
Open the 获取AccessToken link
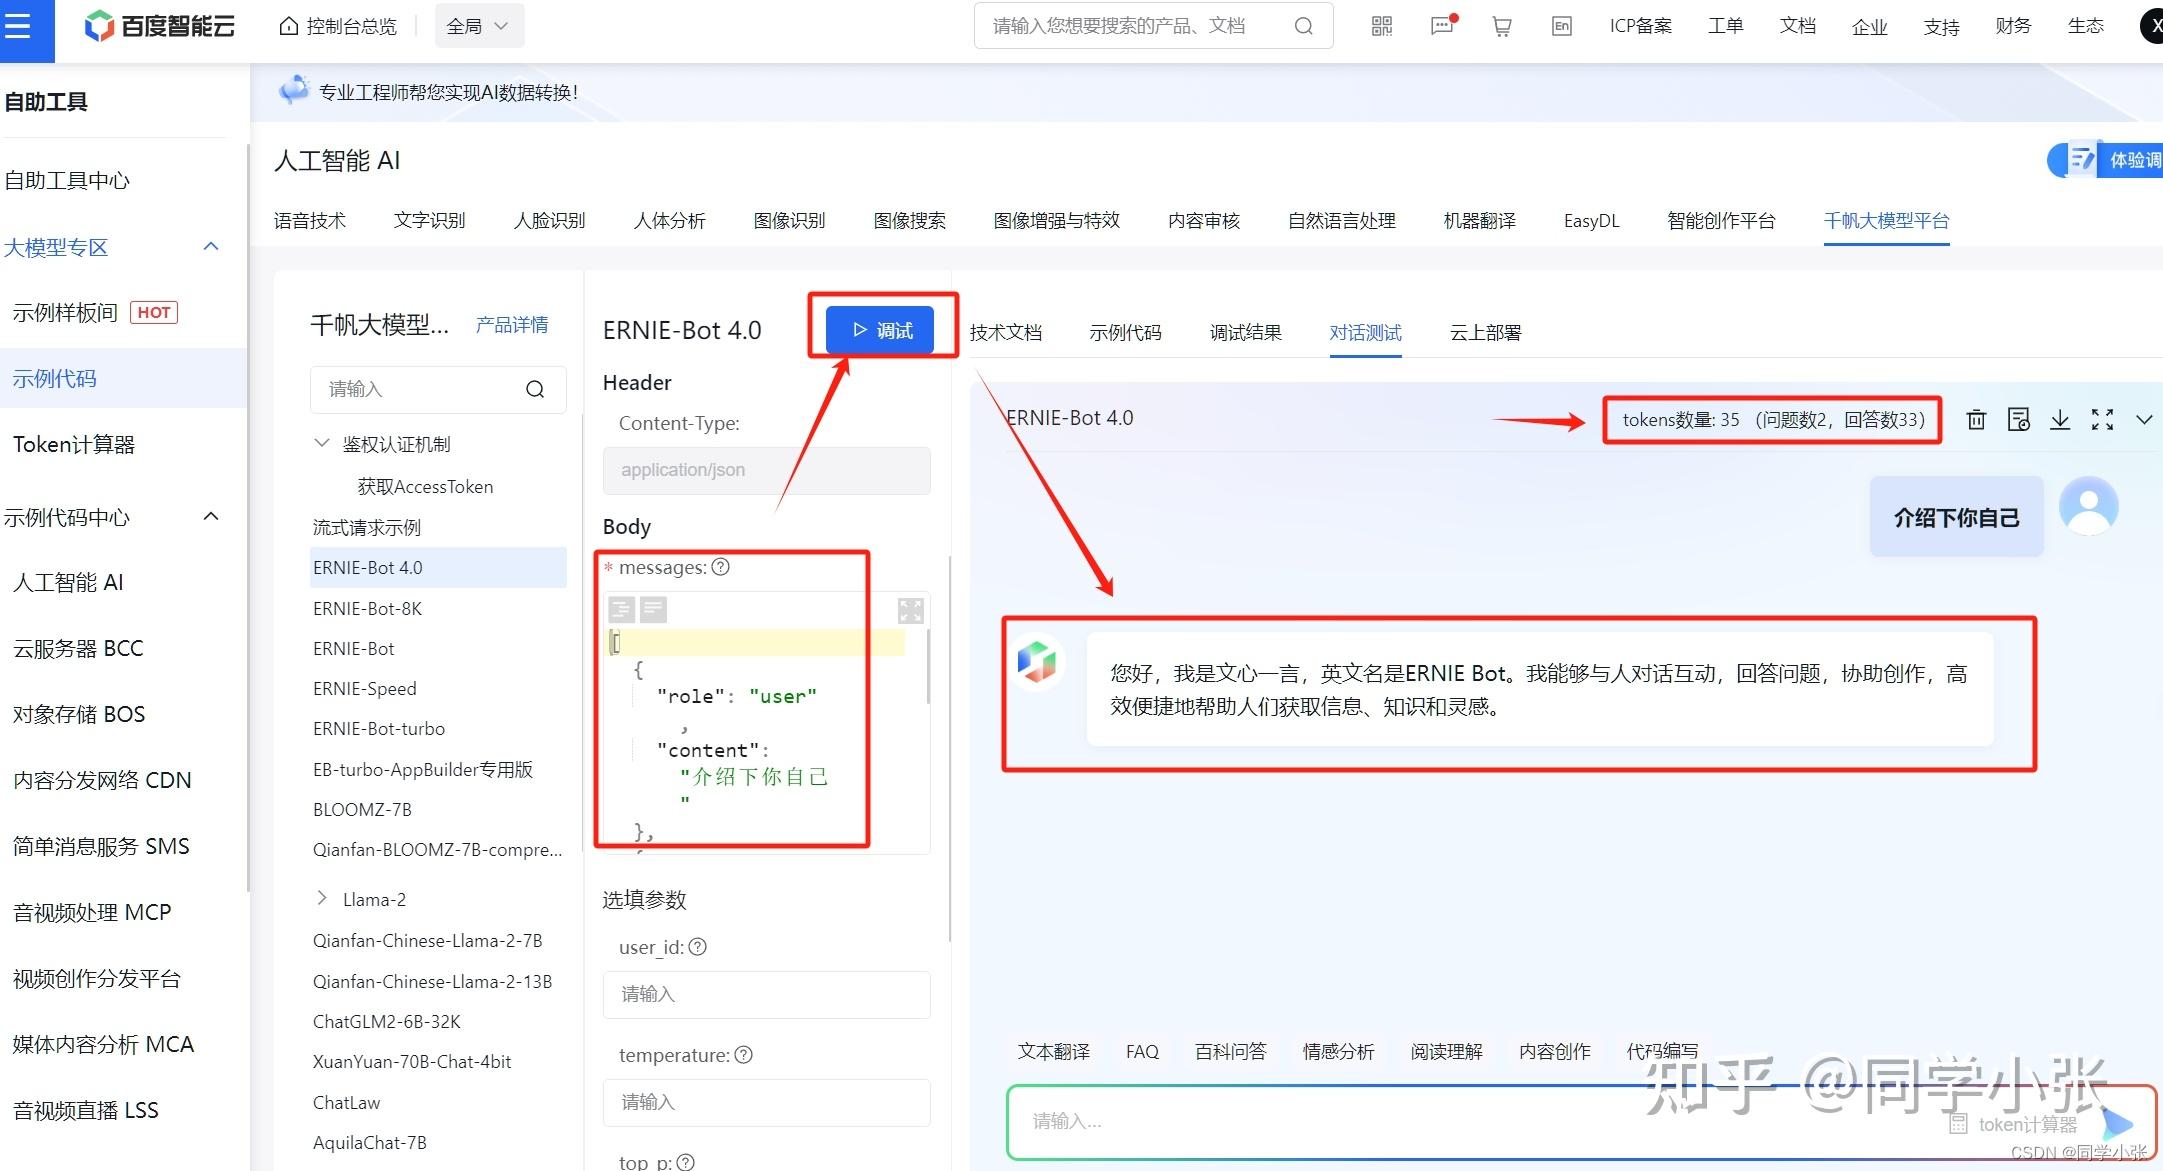tap(424, 486)
